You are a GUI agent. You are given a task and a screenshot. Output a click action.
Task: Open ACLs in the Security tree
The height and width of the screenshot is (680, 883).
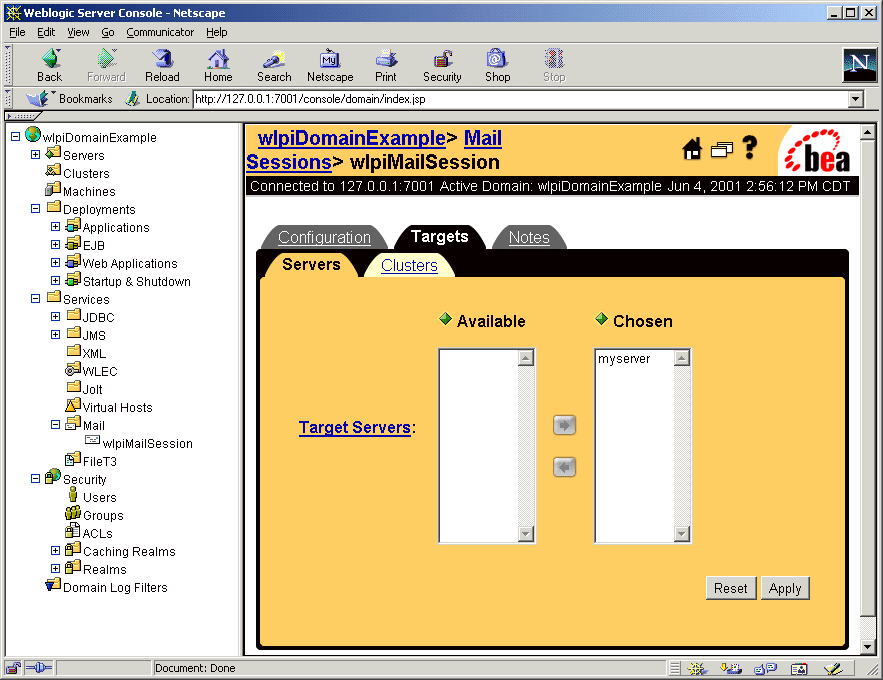pyautogui.click(x=97, y=534)
